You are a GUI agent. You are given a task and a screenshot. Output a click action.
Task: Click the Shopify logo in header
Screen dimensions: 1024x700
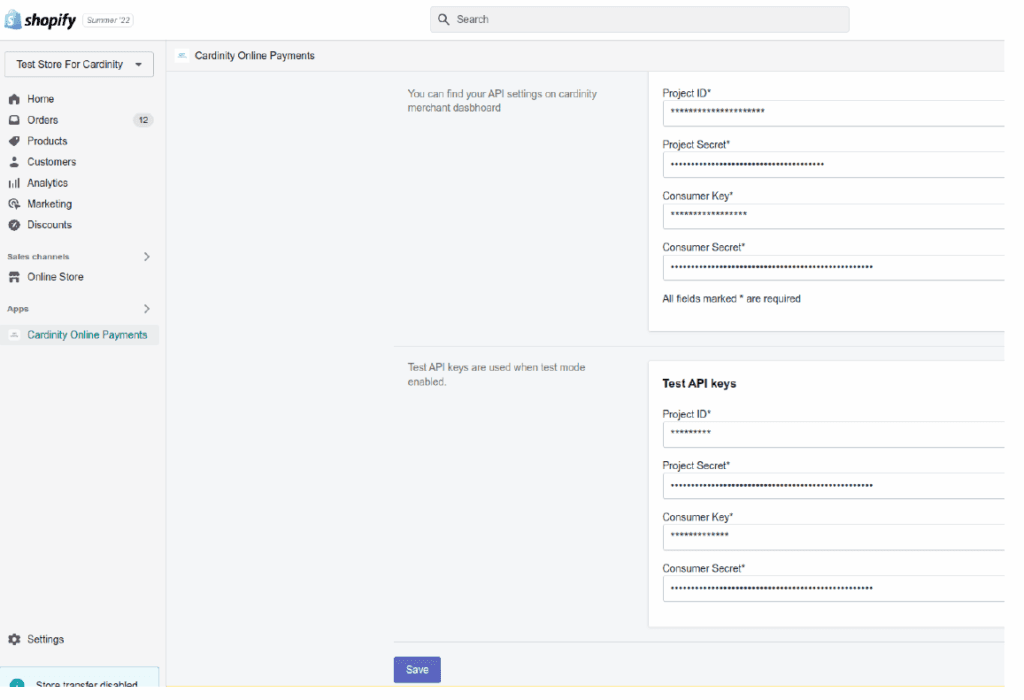(x=41, y=20)
